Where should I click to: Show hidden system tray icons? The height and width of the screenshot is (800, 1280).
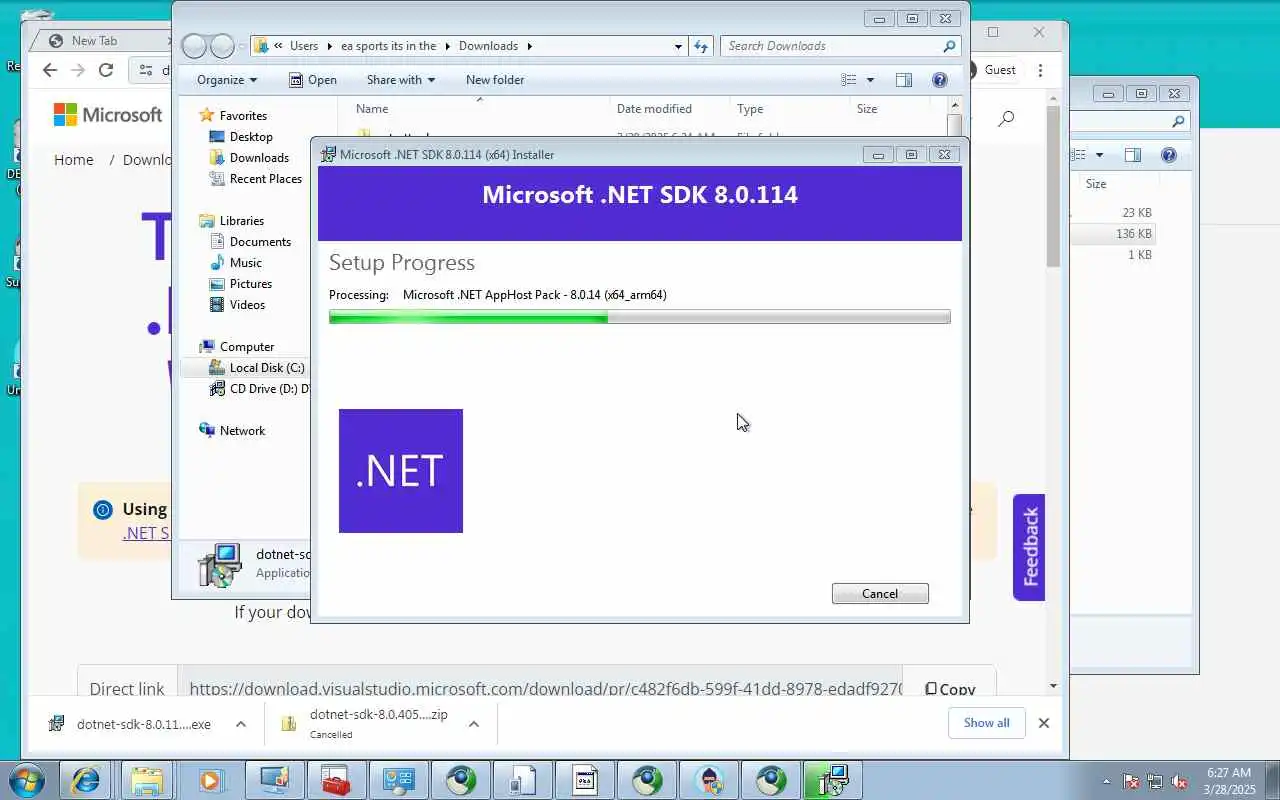(1106, 781)
